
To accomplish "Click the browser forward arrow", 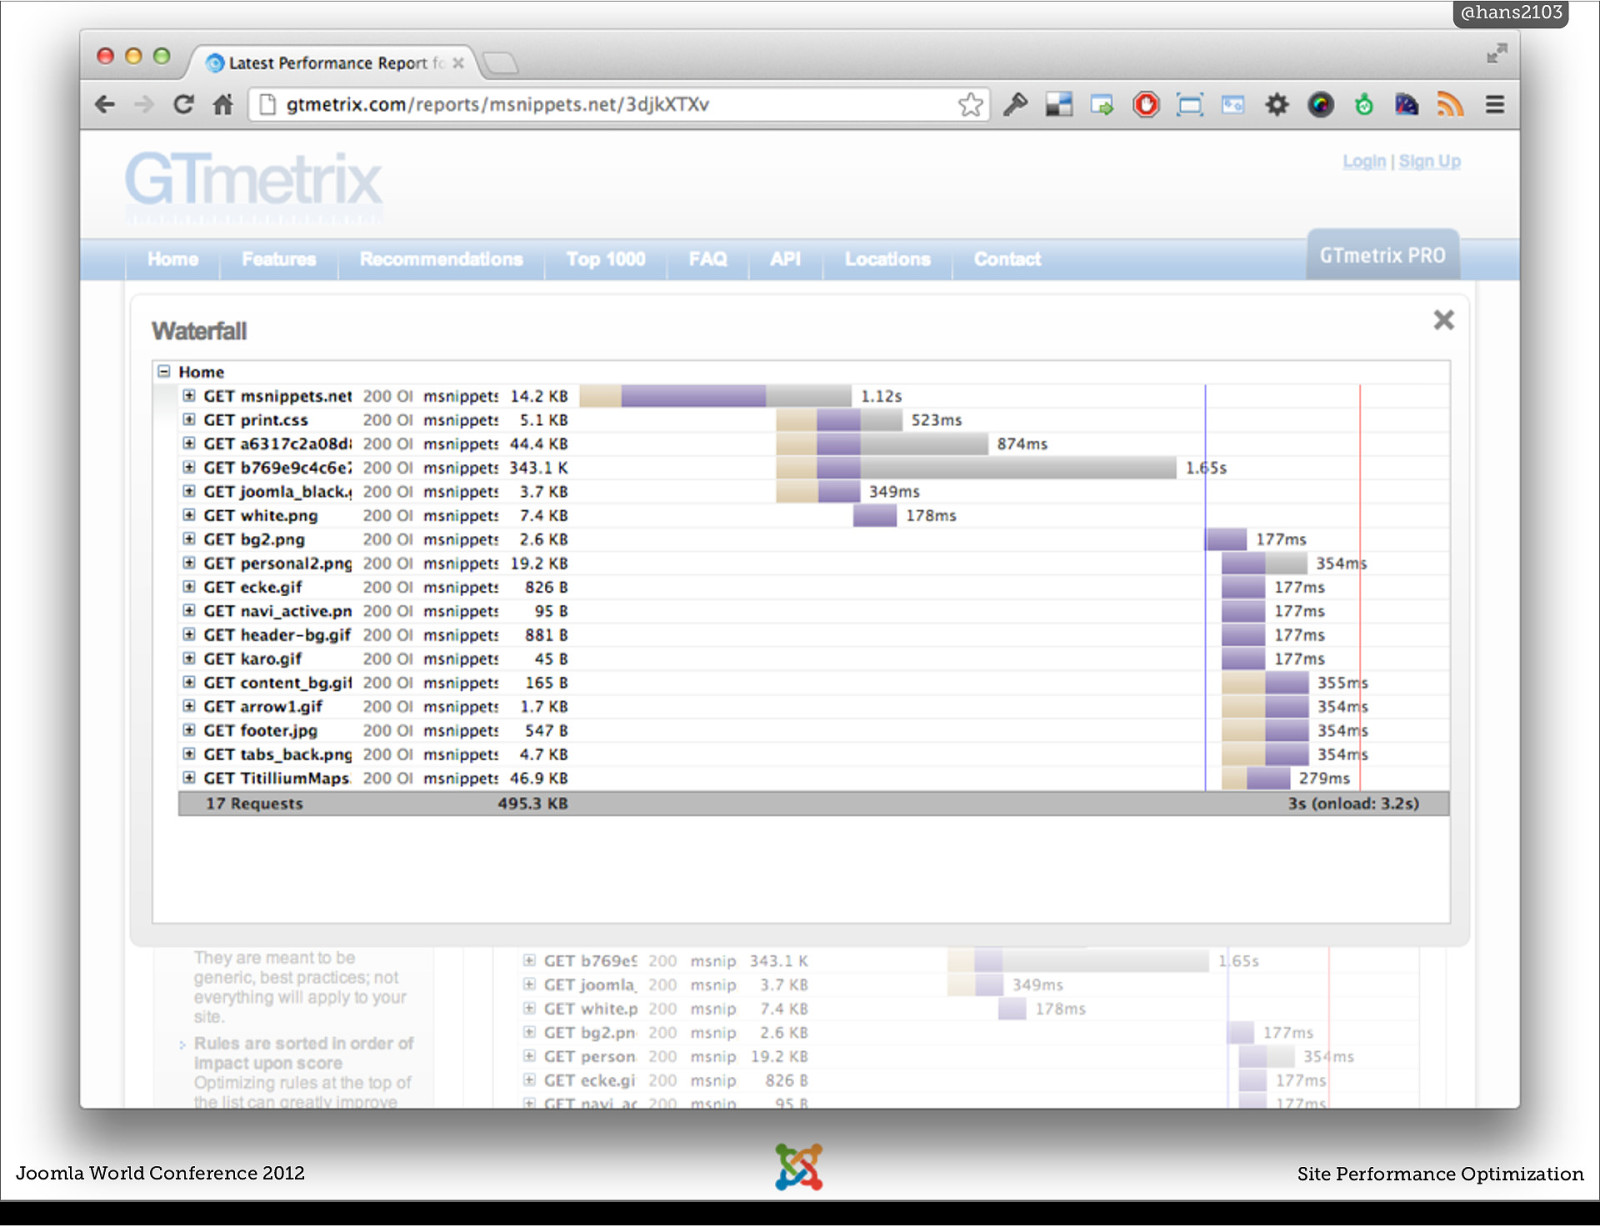I will tap(144, 104).
